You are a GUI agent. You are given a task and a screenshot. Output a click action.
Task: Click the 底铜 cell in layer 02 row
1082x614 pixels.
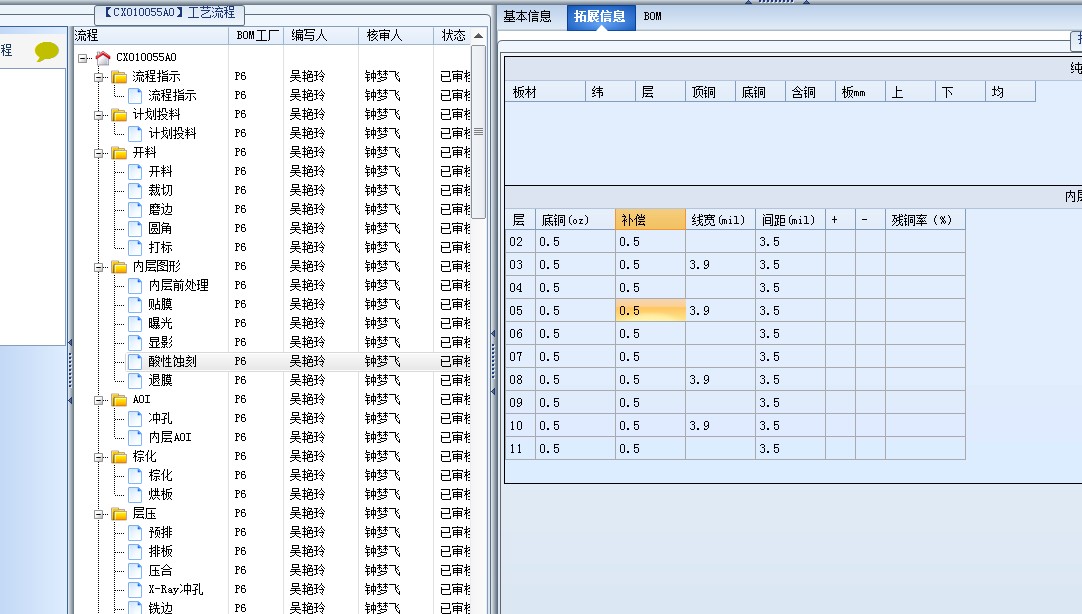click(576, 242)
